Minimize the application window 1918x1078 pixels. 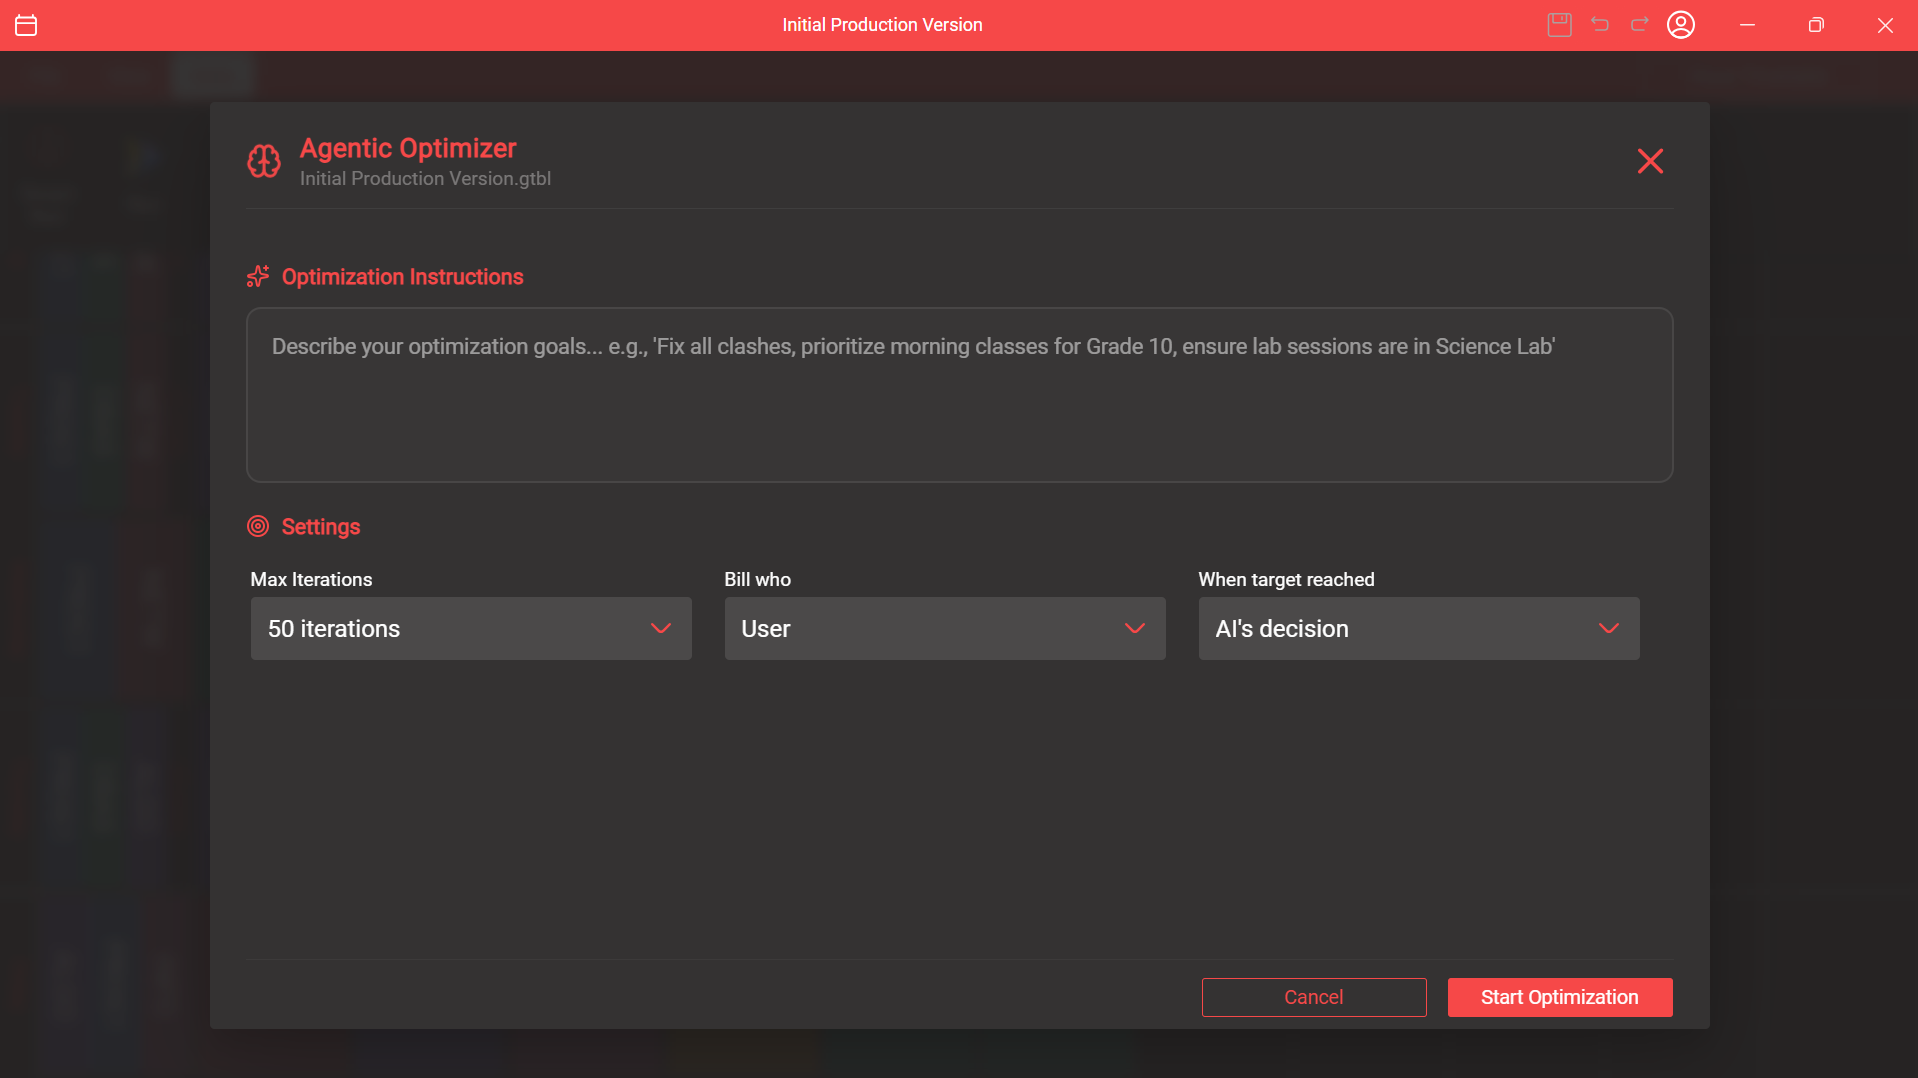[1748, 25]
